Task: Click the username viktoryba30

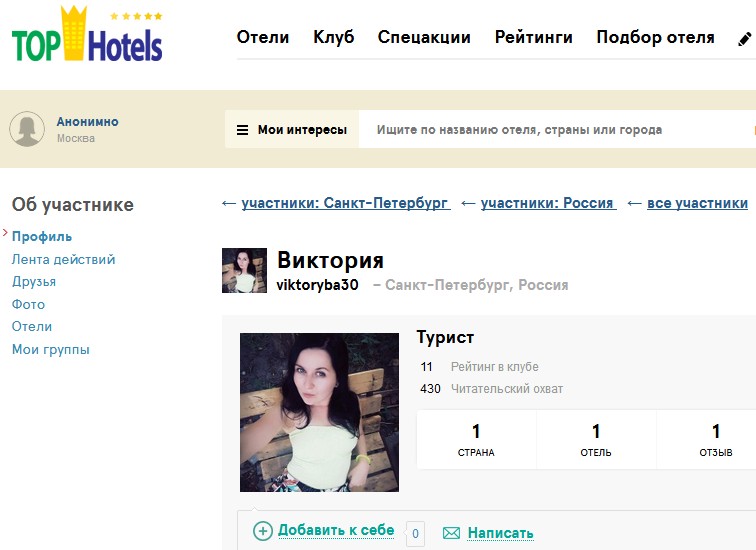Action: [317, 285]
